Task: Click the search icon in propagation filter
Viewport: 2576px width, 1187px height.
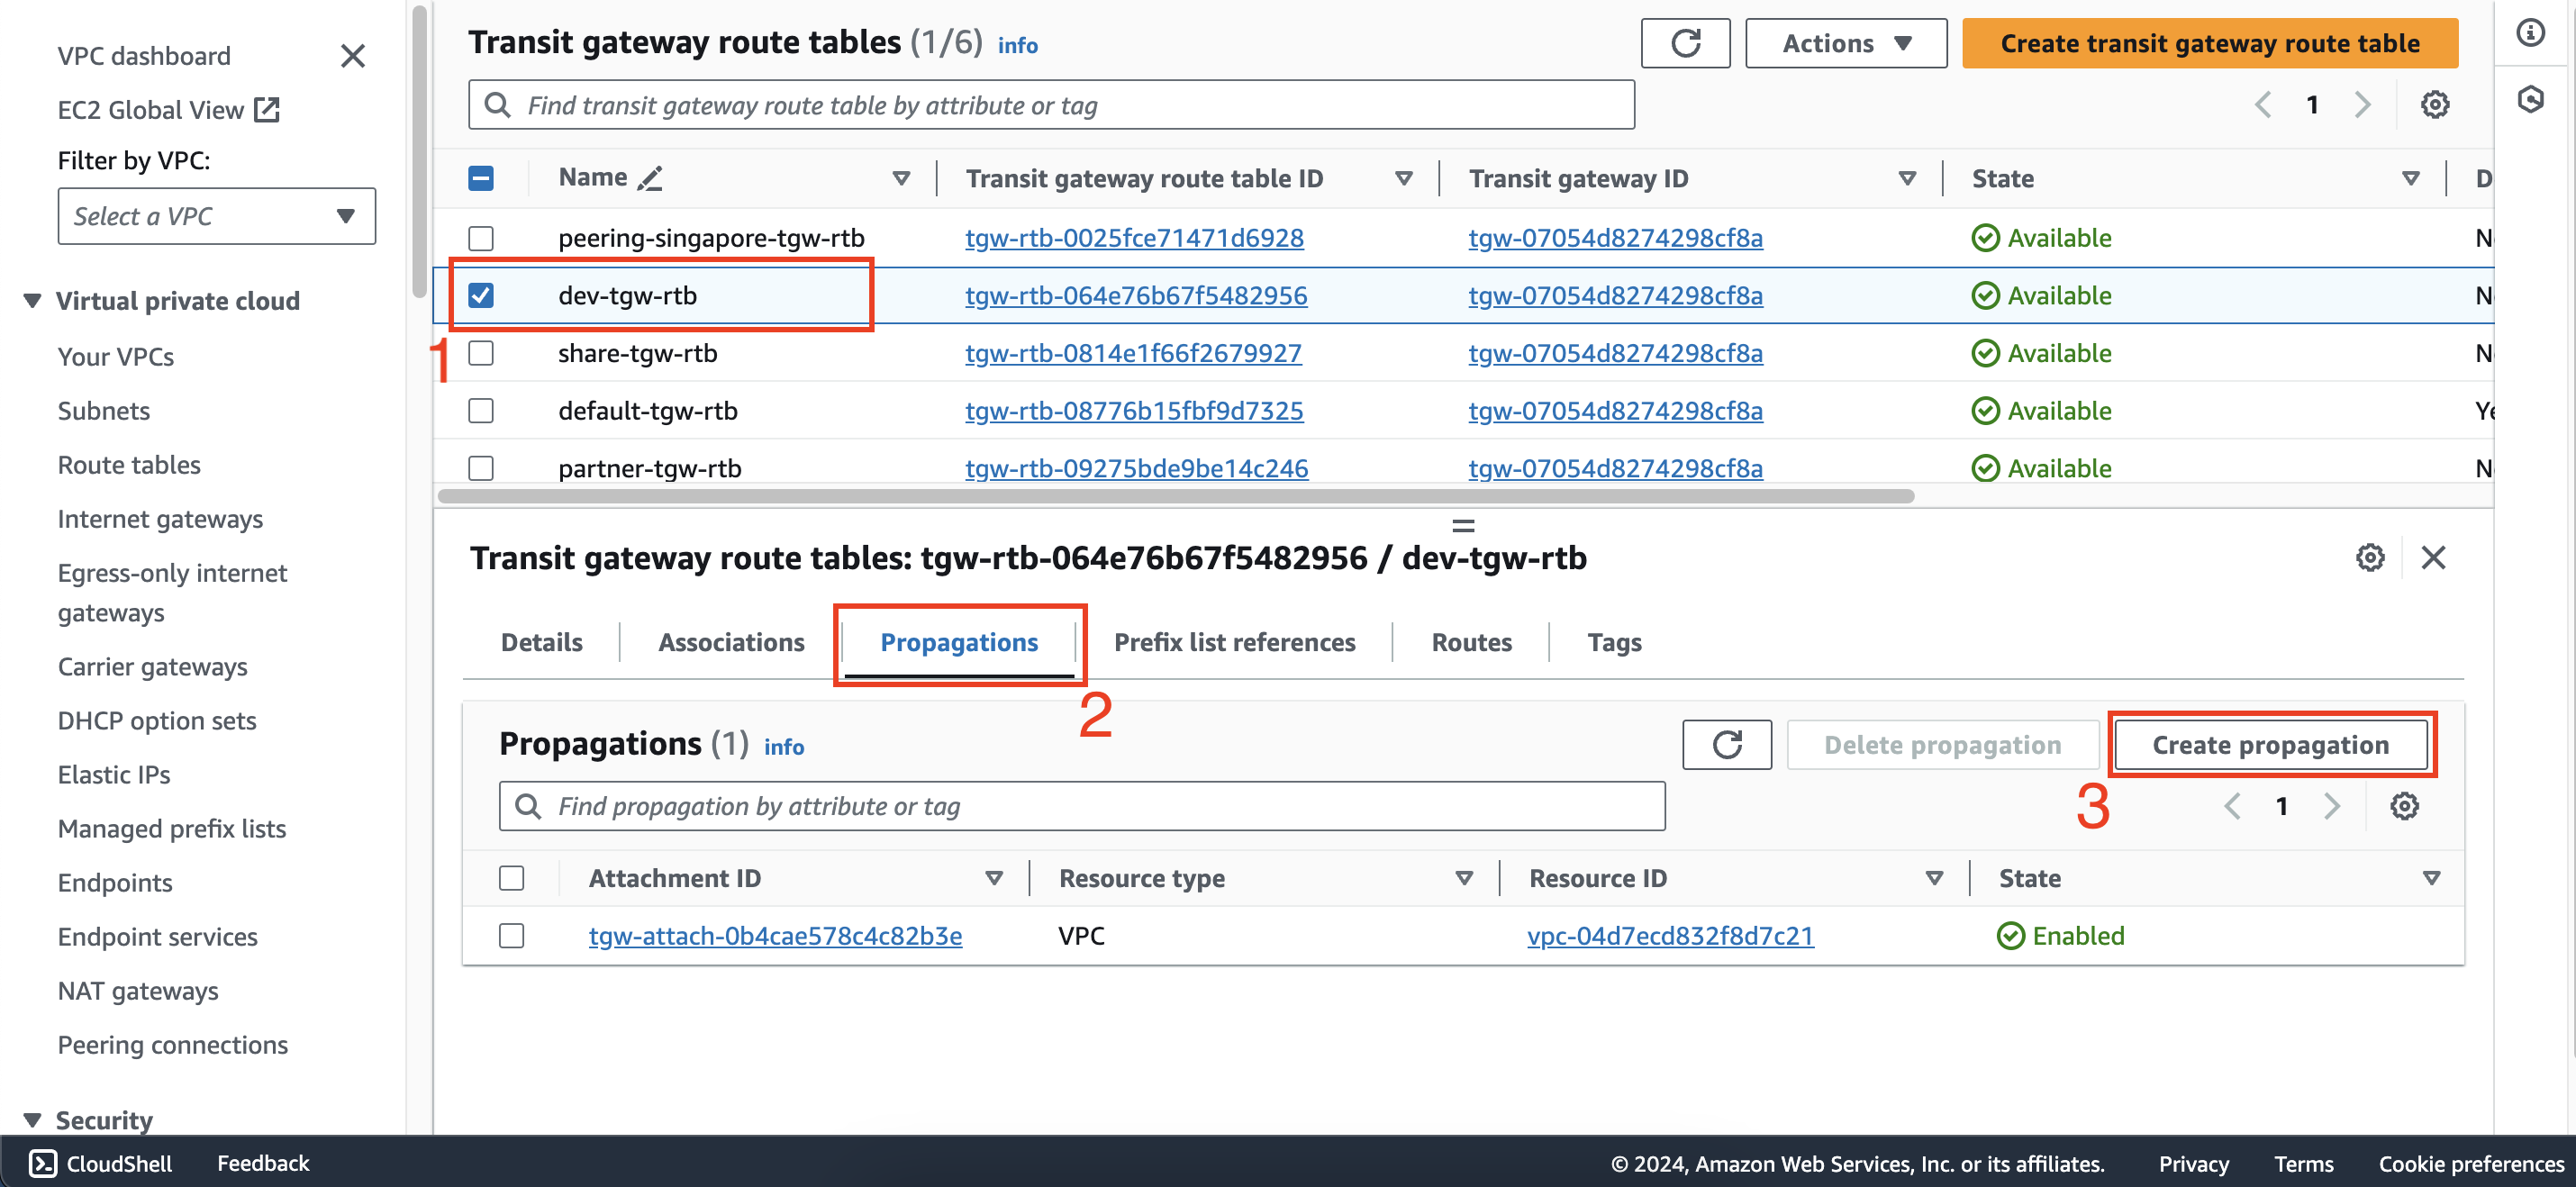Action: pos(527,806)
